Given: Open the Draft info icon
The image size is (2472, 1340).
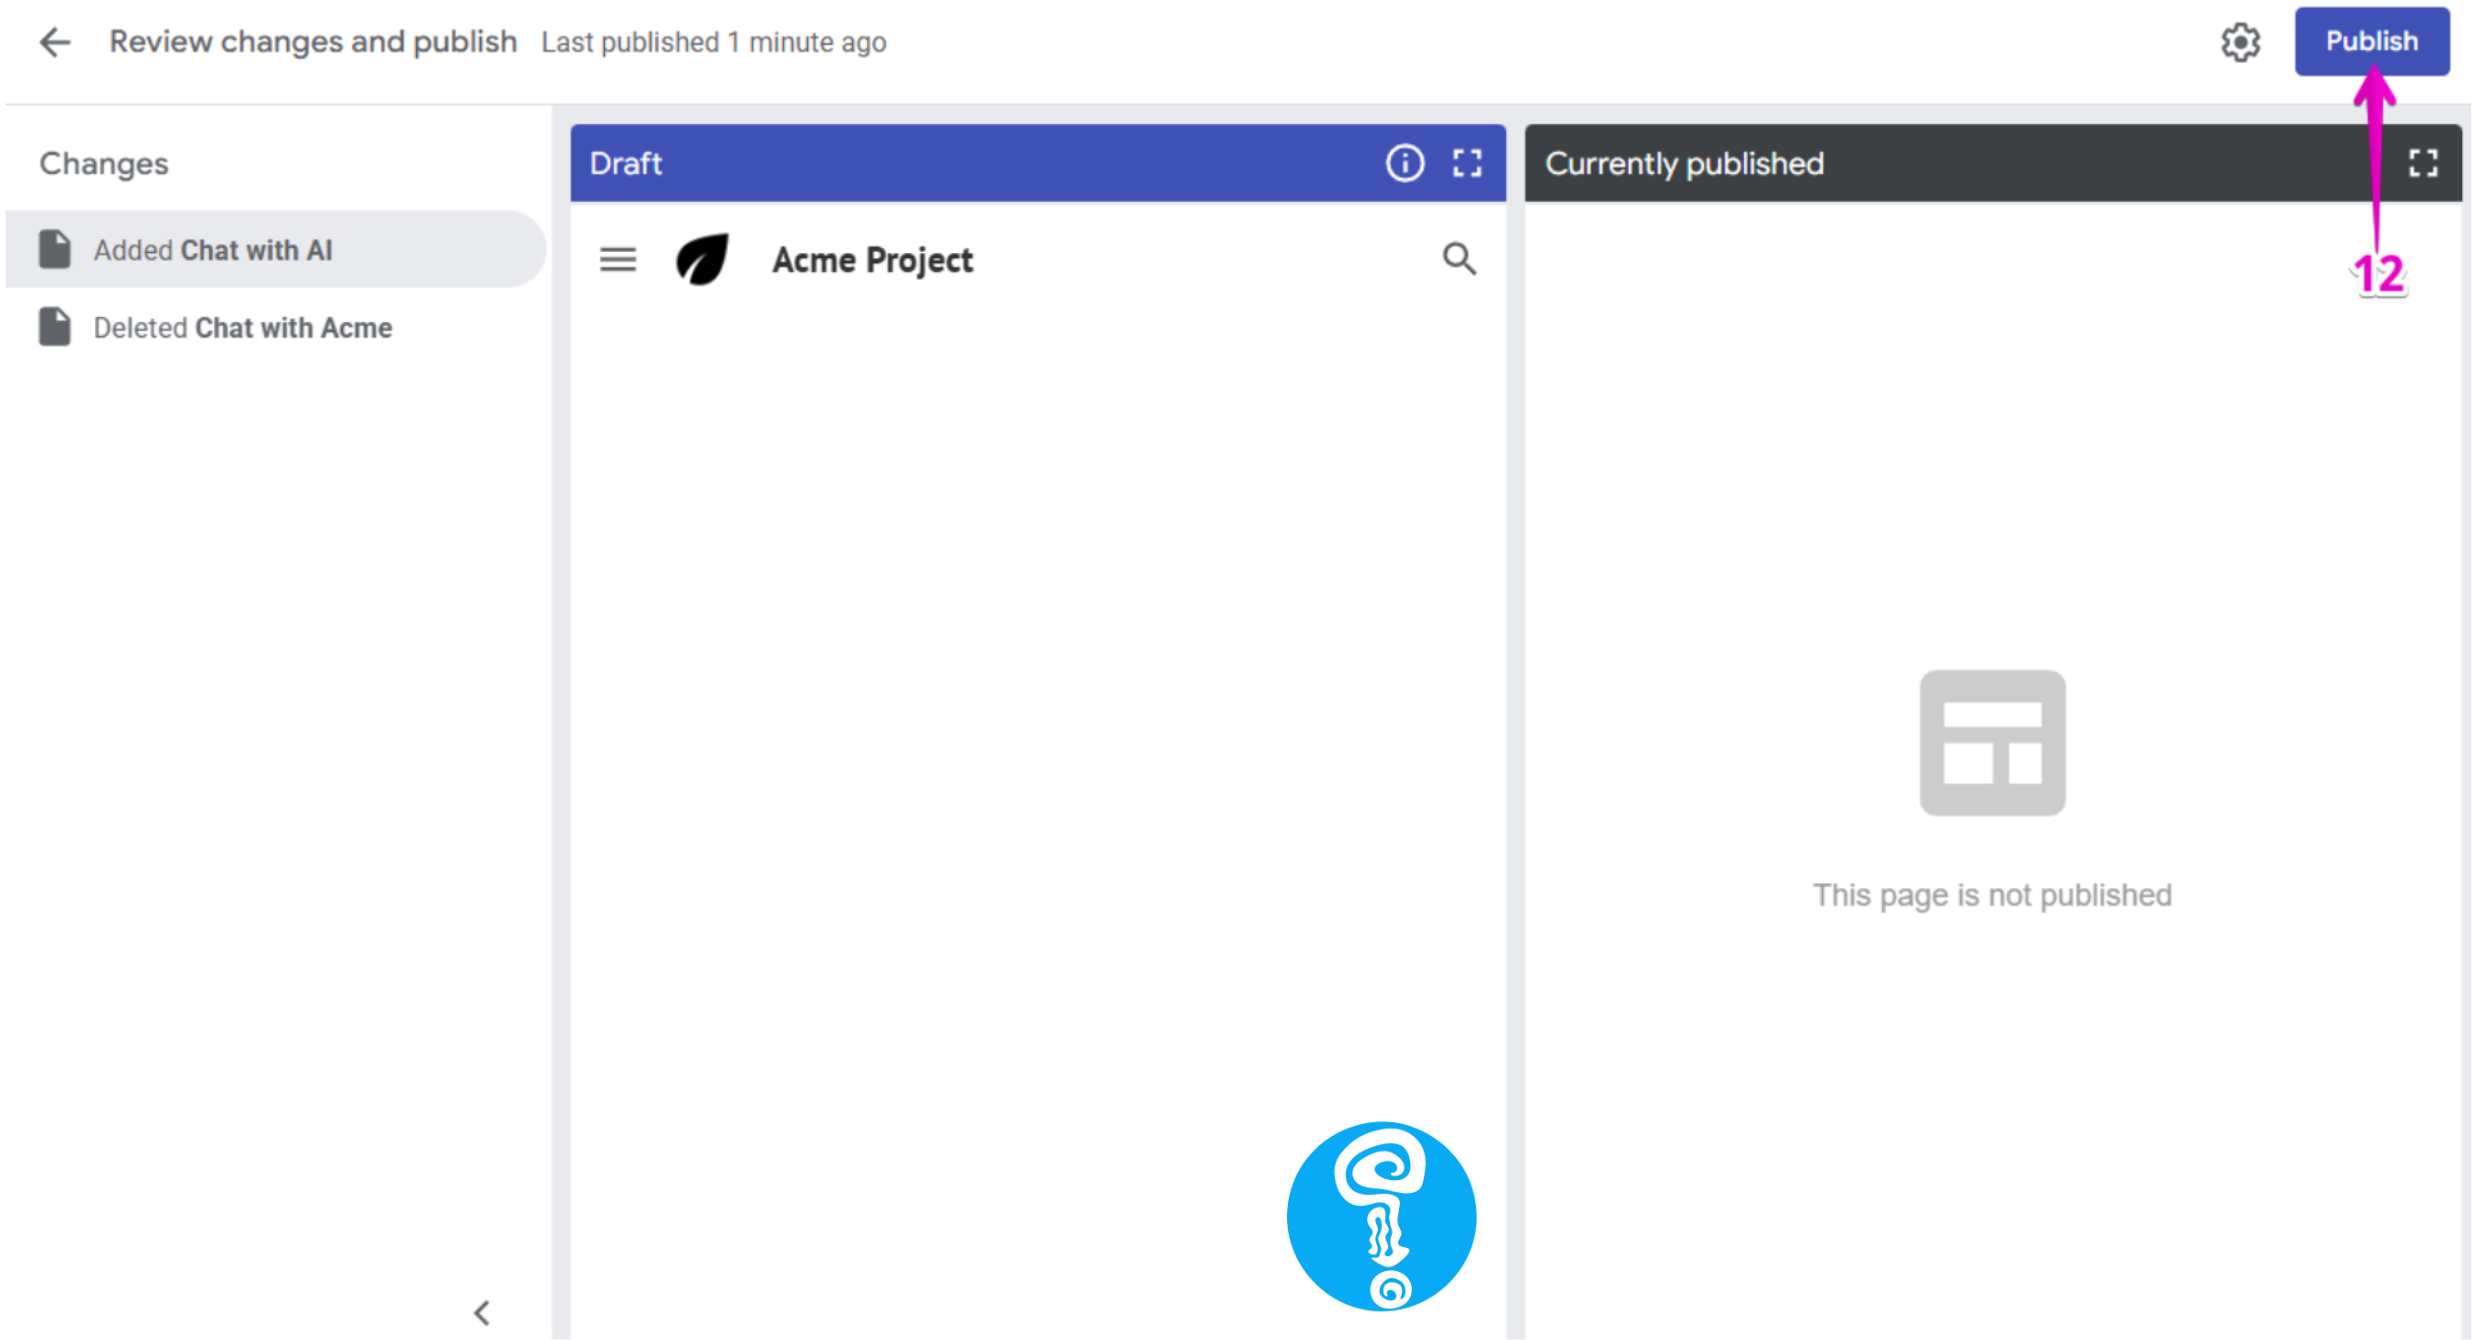Looking at the screenshot, I should coord(1404,163).
